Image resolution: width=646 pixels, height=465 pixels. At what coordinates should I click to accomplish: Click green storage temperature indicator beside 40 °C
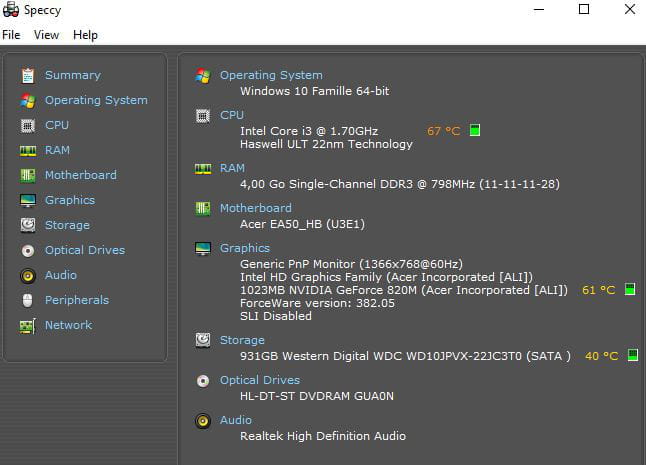[632, 355]
